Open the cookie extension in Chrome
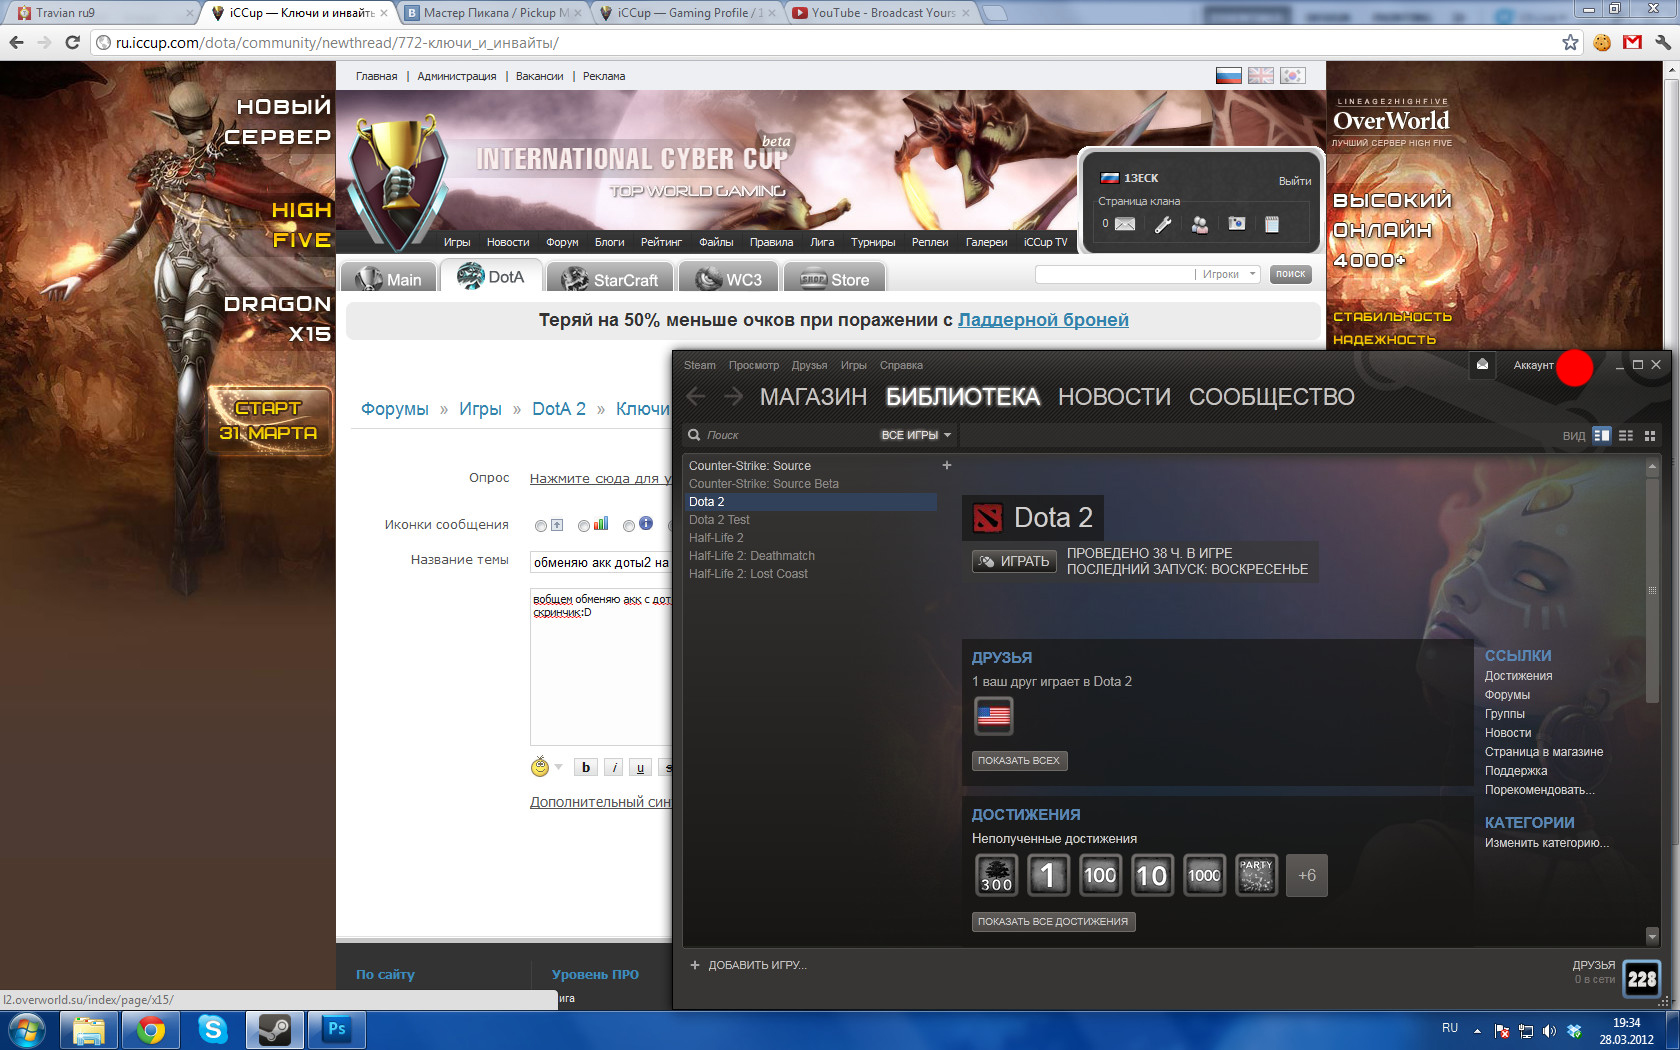Screen dimensions: 1680x1050 pos(1602,42)
